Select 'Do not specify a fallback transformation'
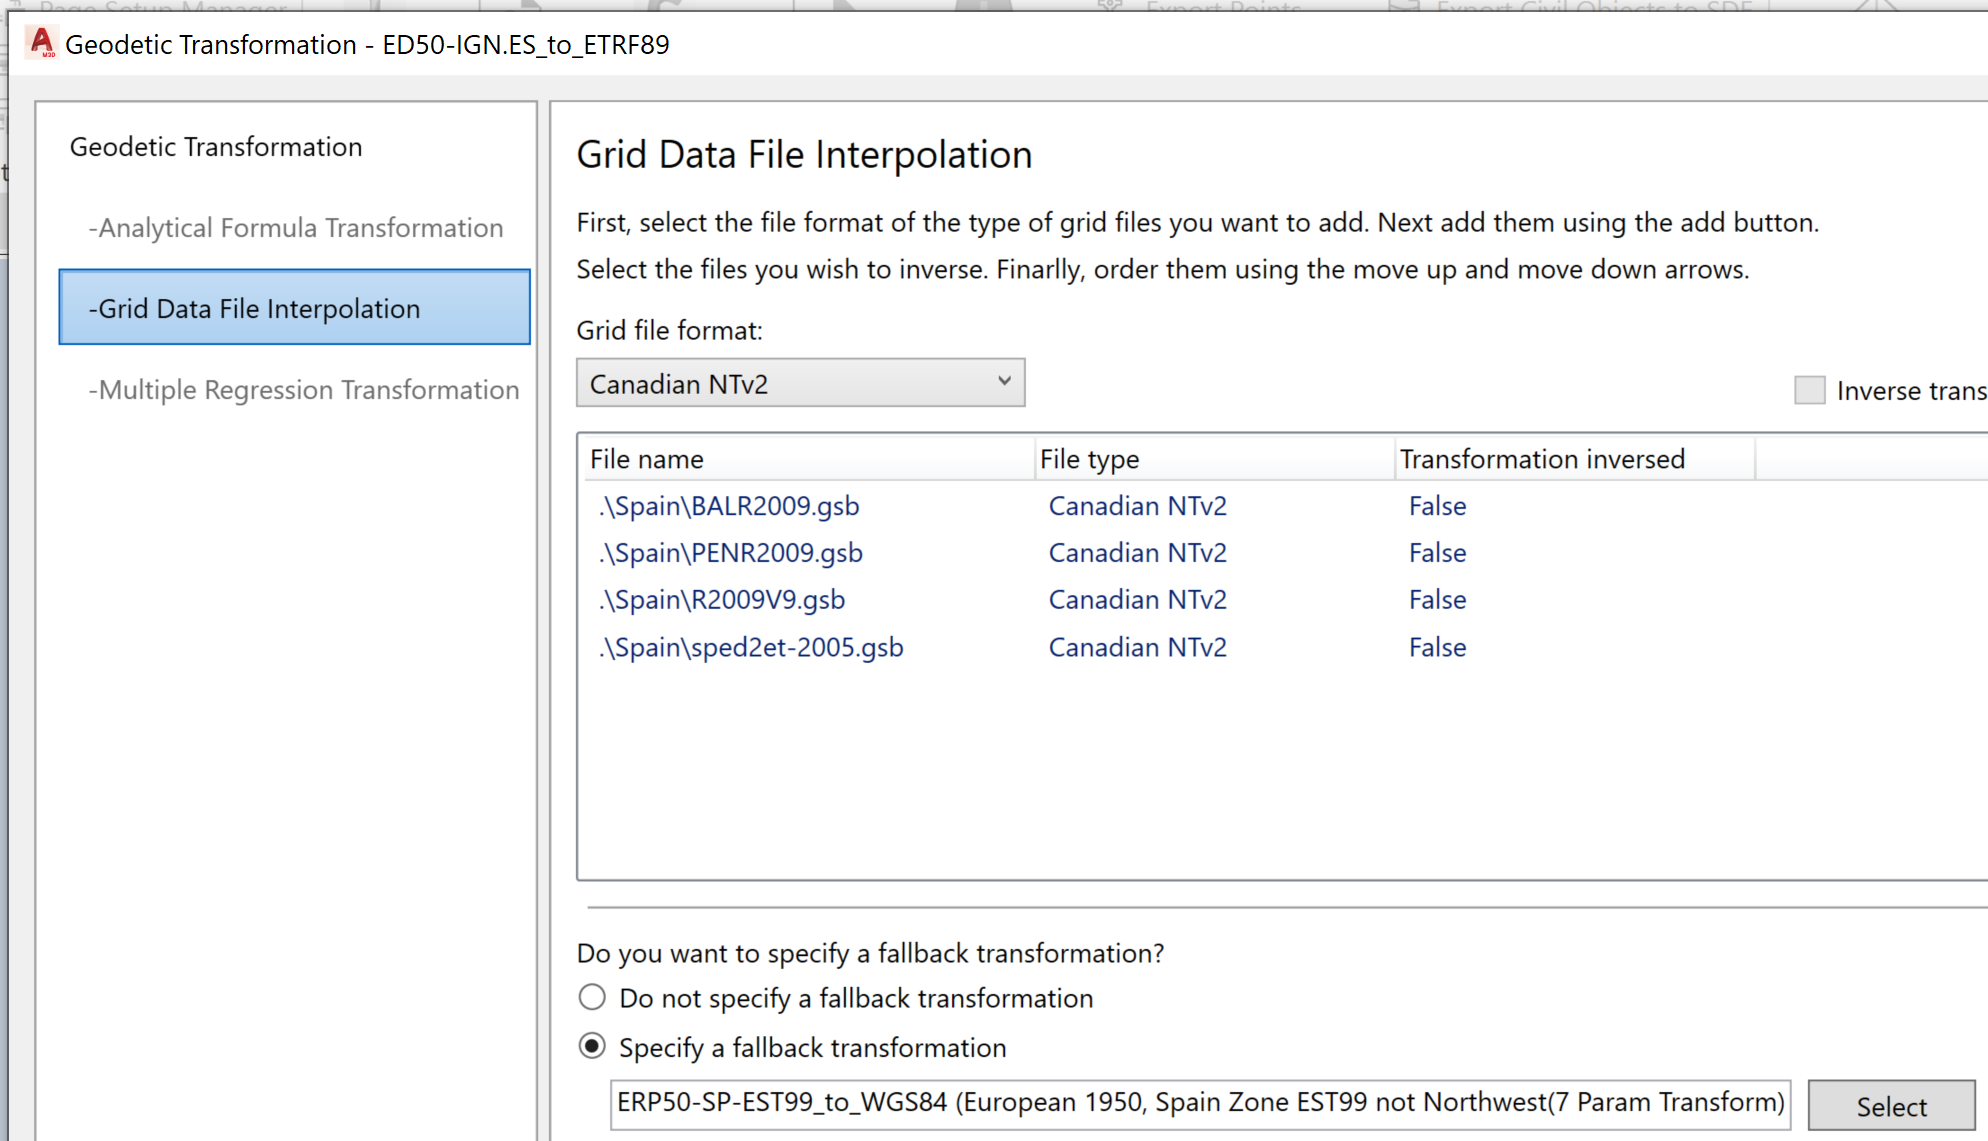This screenshot has width=1988, height=1141. point(592,997)
